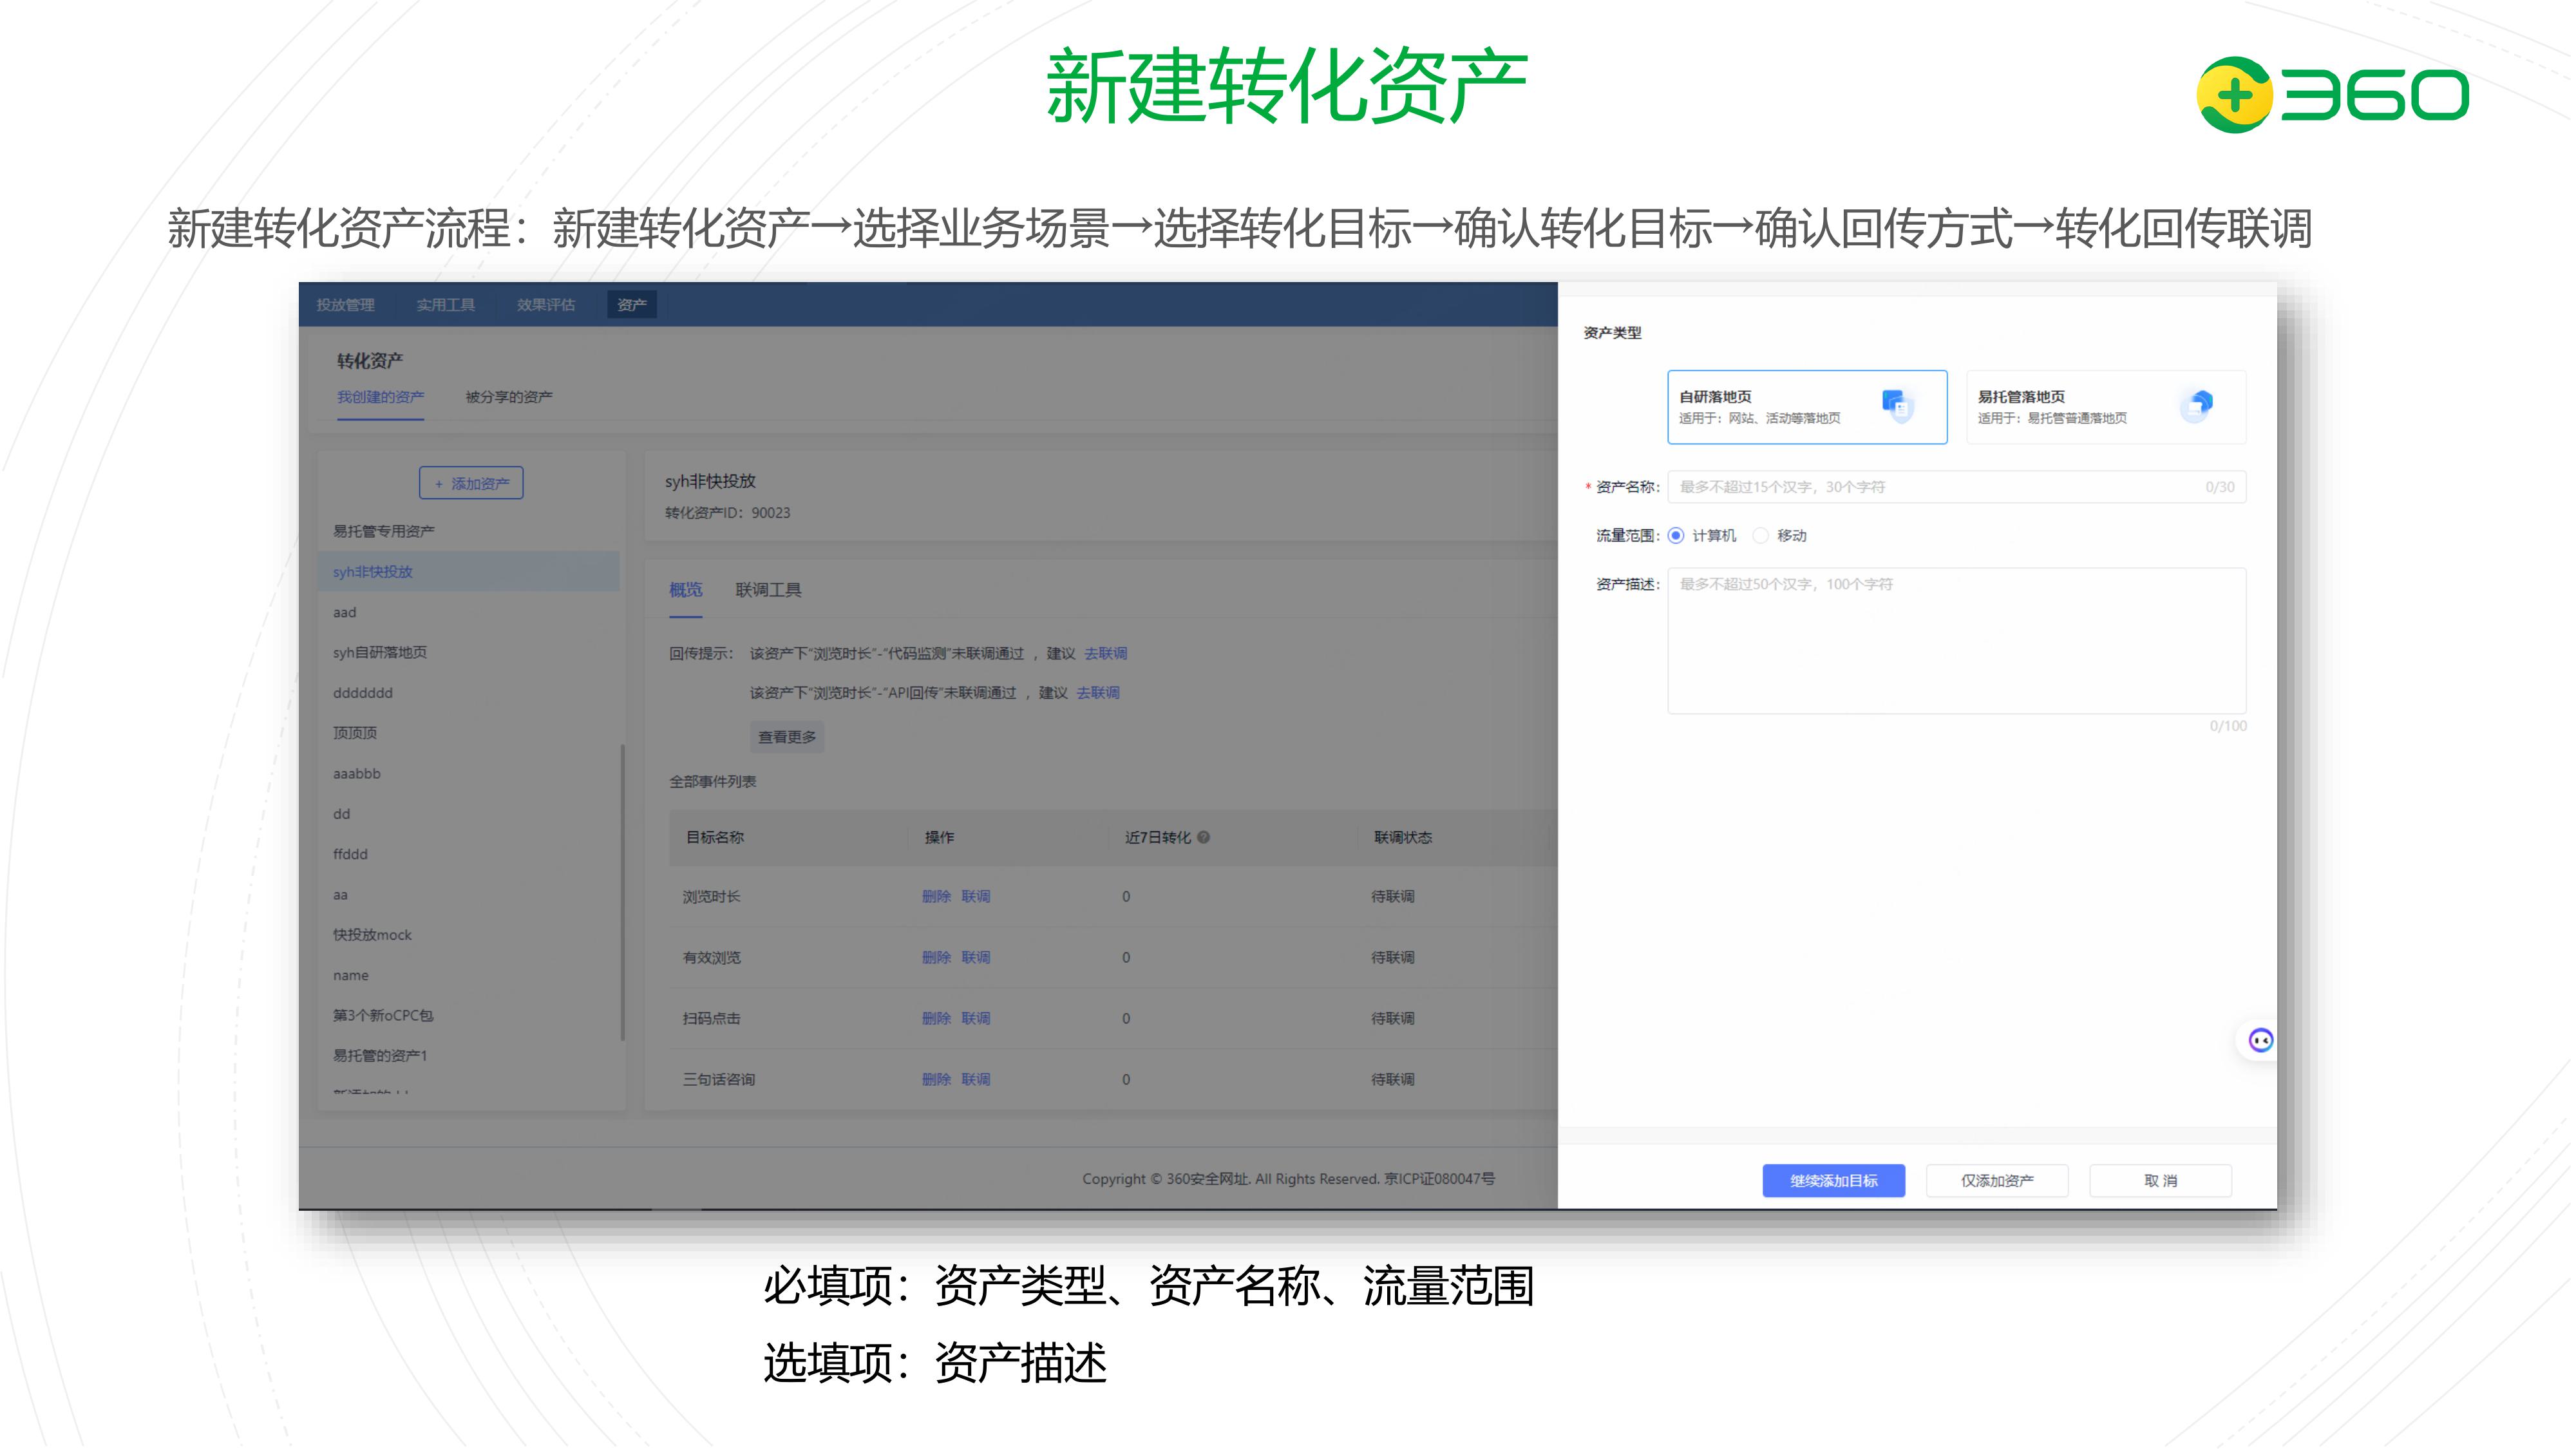Open the 效果评估 menu
Viewport: 2576px width, 1449px height.
546,305
